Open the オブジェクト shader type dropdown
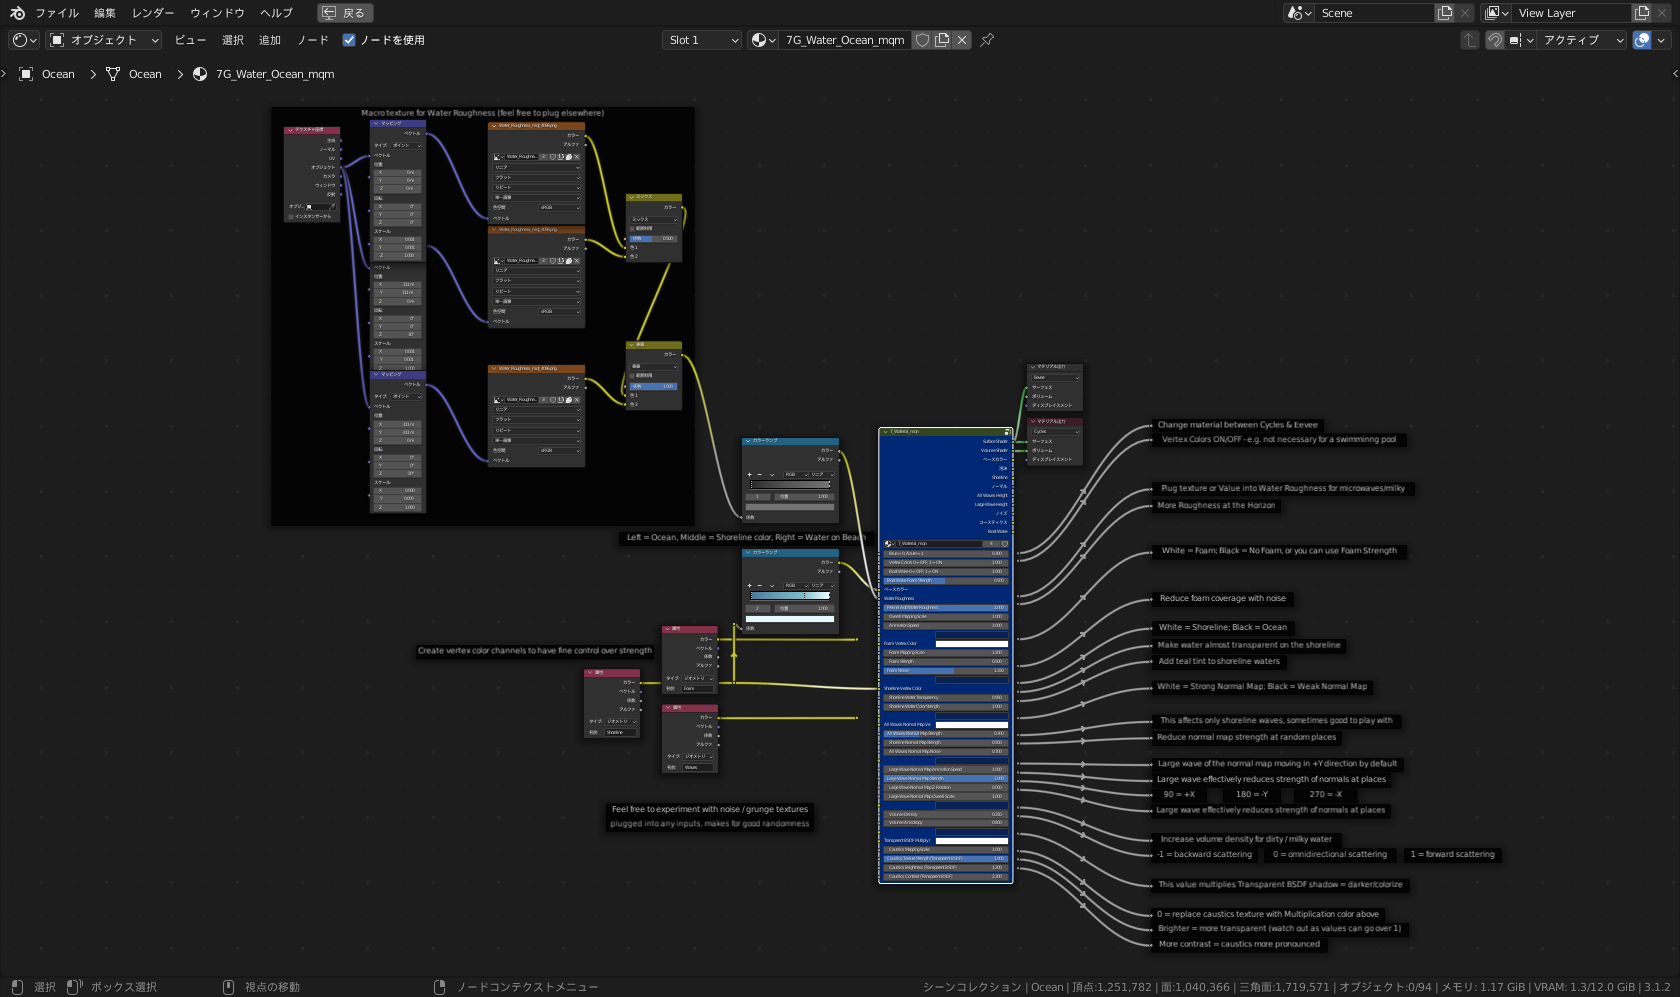Image resolution: width=1680 pixels, height=997 pixels. 104,40
